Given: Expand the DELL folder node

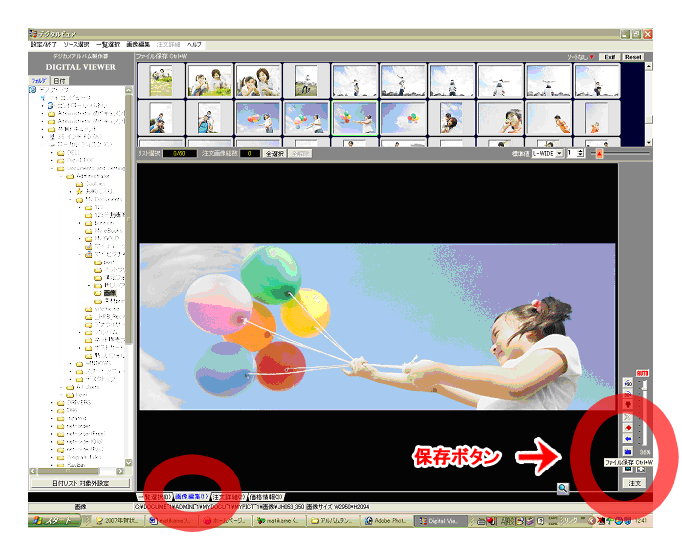Looking at the screenshot, I should pyautogui.click(x=52, y=153).
